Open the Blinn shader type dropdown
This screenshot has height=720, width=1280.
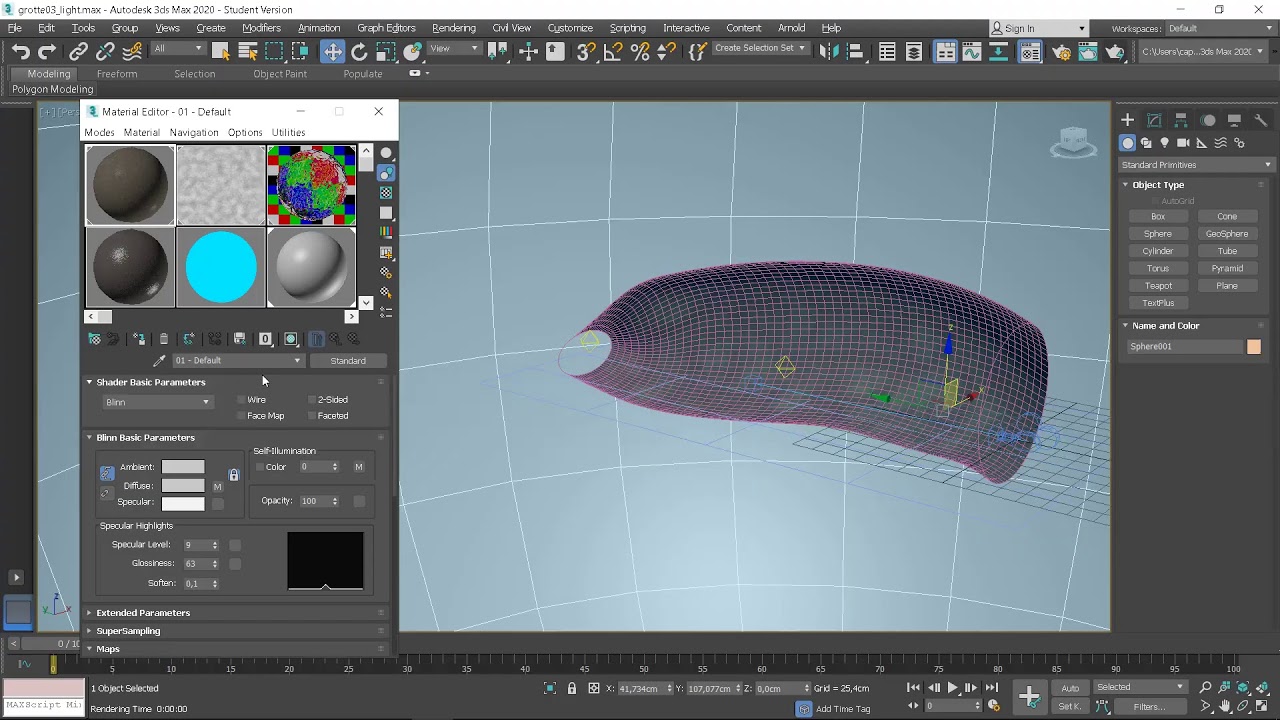tap(157, 402)
